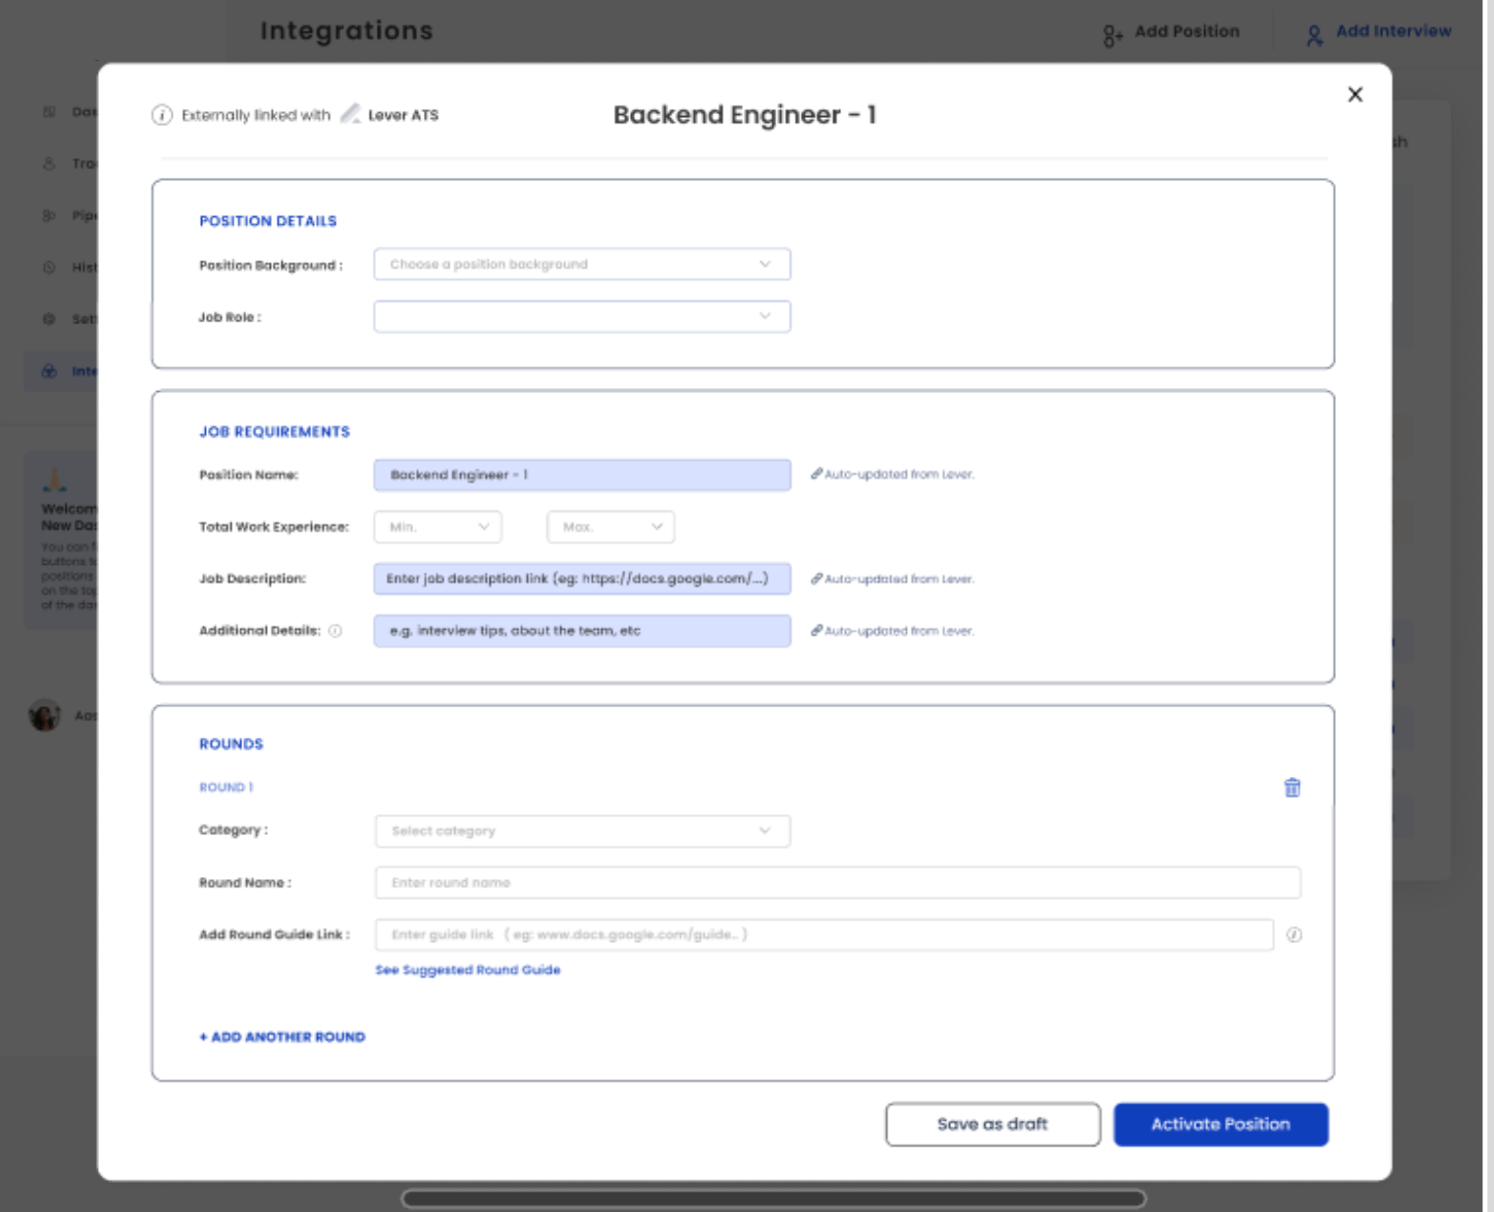Click the info icon beside the guide link field
This screenshot has width=1494, height=1212.
(x=1294, y=935)
